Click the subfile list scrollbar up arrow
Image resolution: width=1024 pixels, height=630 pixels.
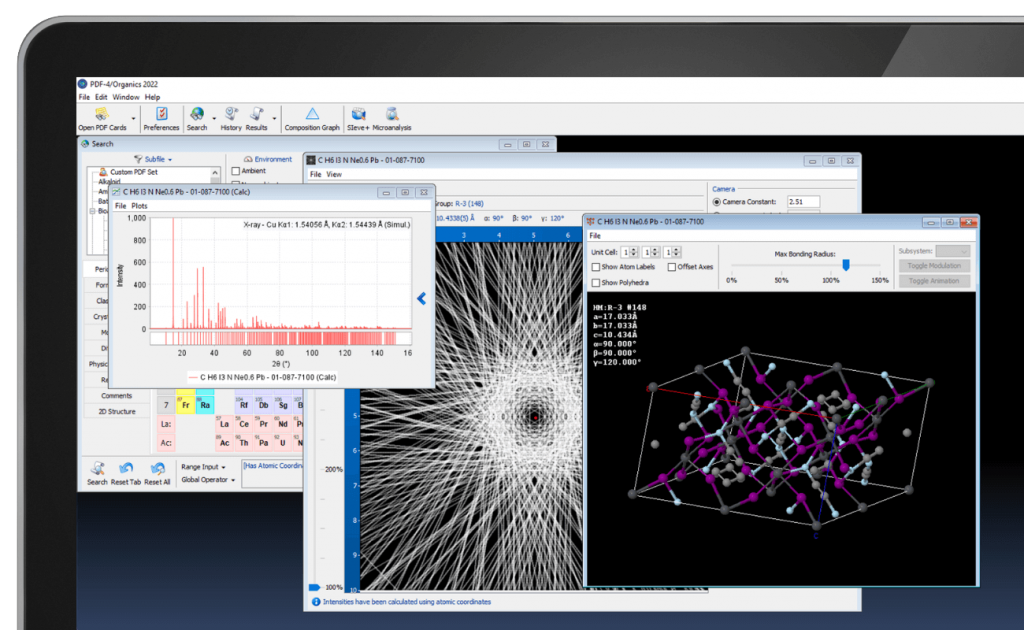215,173
